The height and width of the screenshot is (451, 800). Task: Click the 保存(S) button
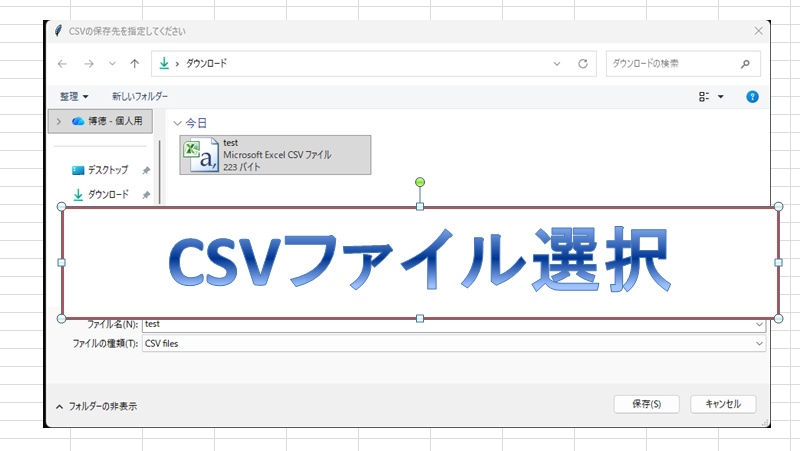point(646,404)
